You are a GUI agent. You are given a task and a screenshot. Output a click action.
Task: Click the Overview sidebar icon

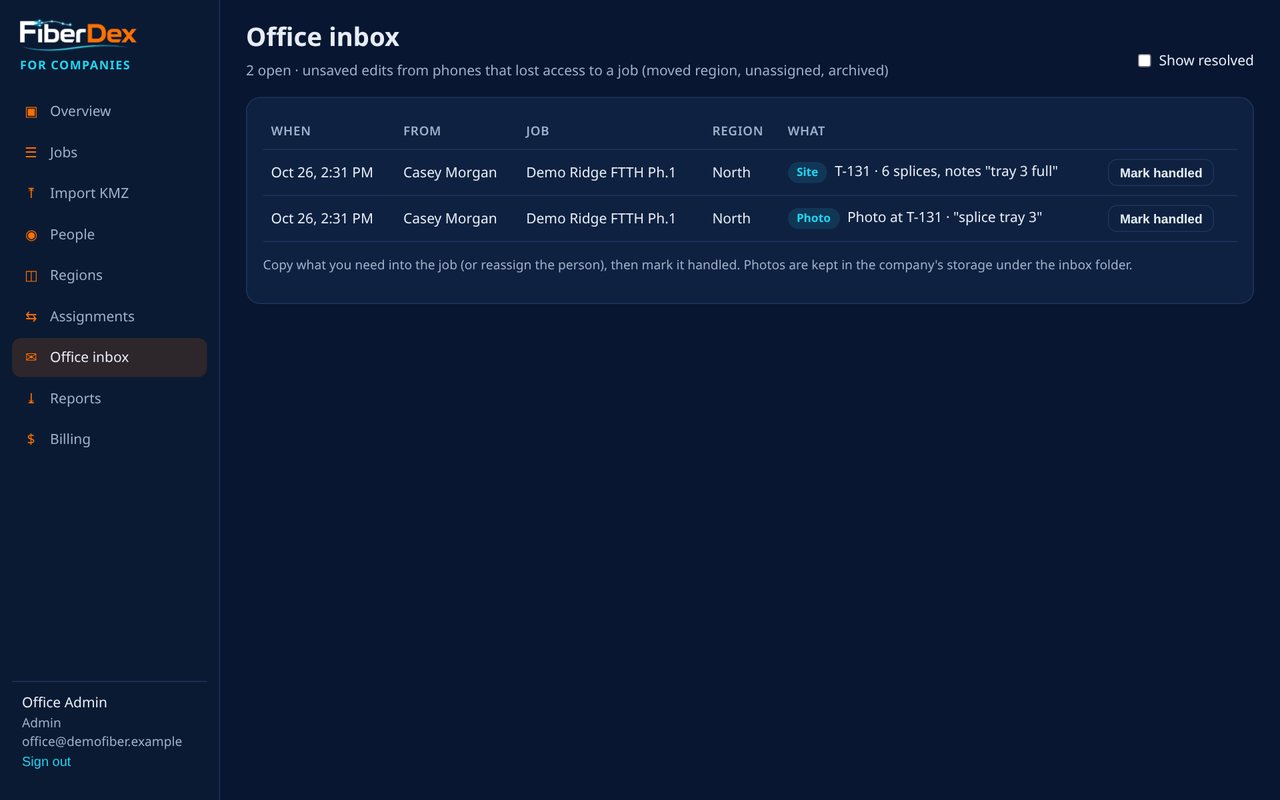tap(31, 111)
